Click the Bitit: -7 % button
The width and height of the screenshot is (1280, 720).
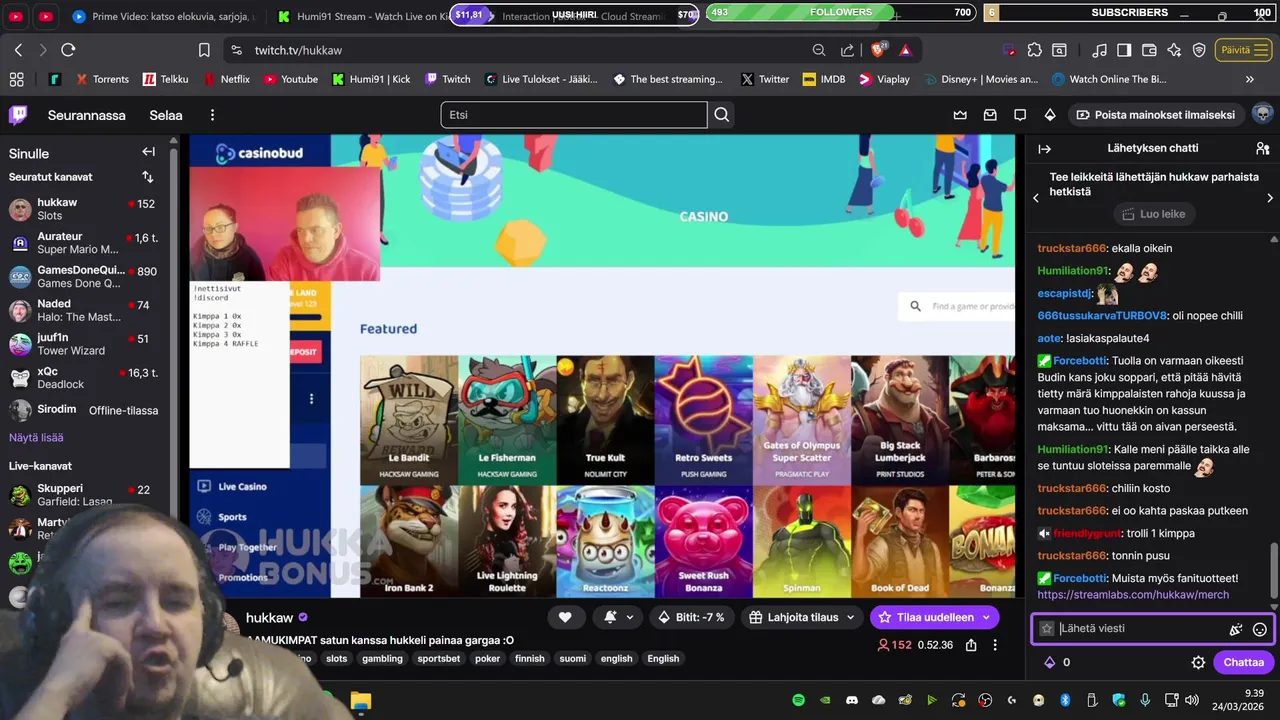point(692,617)
